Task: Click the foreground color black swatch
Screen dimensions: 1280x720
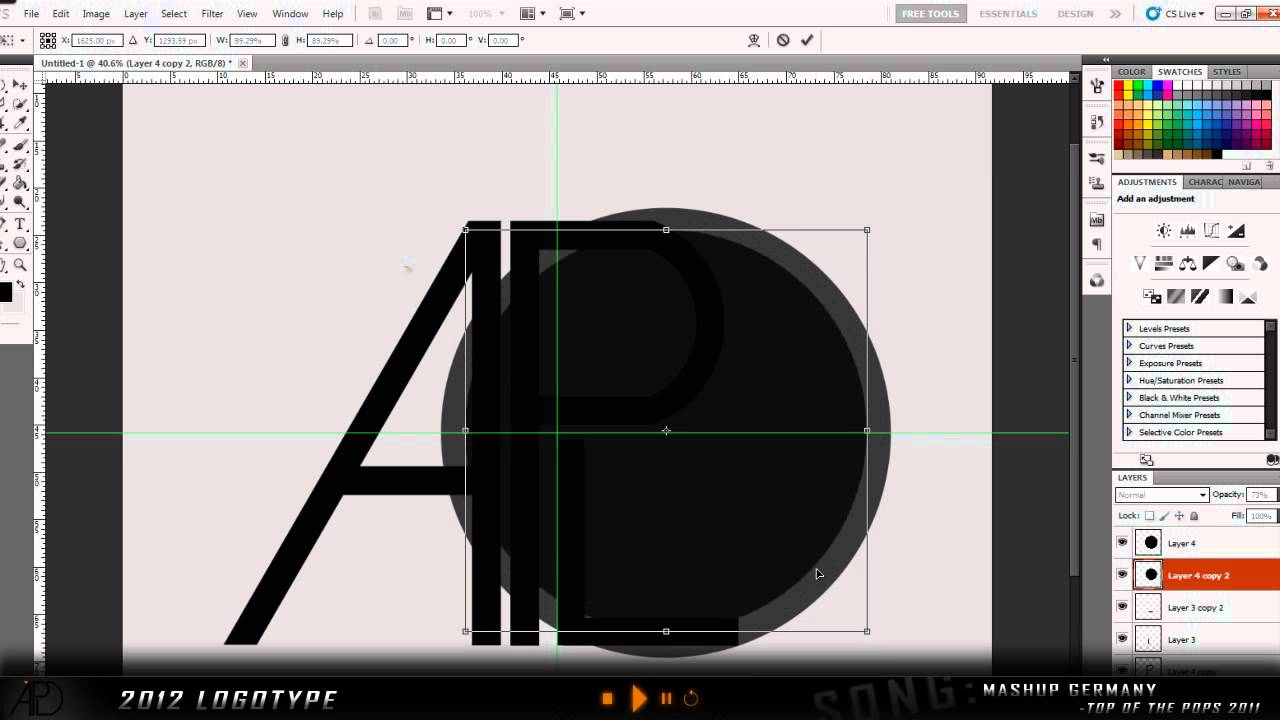Action: (x=5, y=292)
